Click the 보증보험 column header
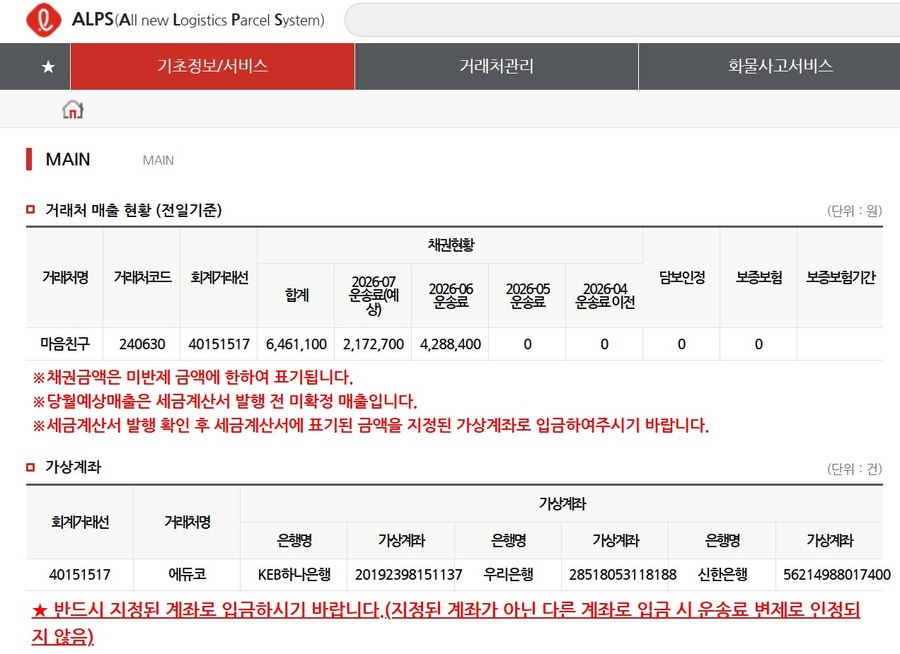The width and height of the screenshot is (900, 654). [x=759, y=277]
